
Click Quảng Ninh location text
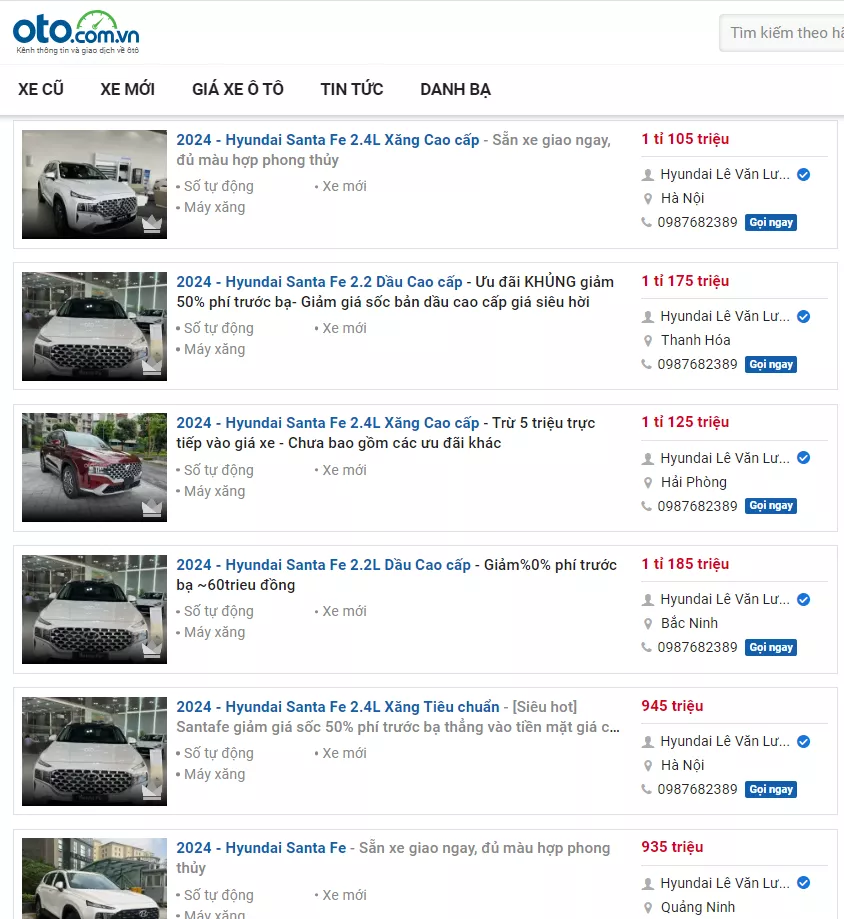698,907
